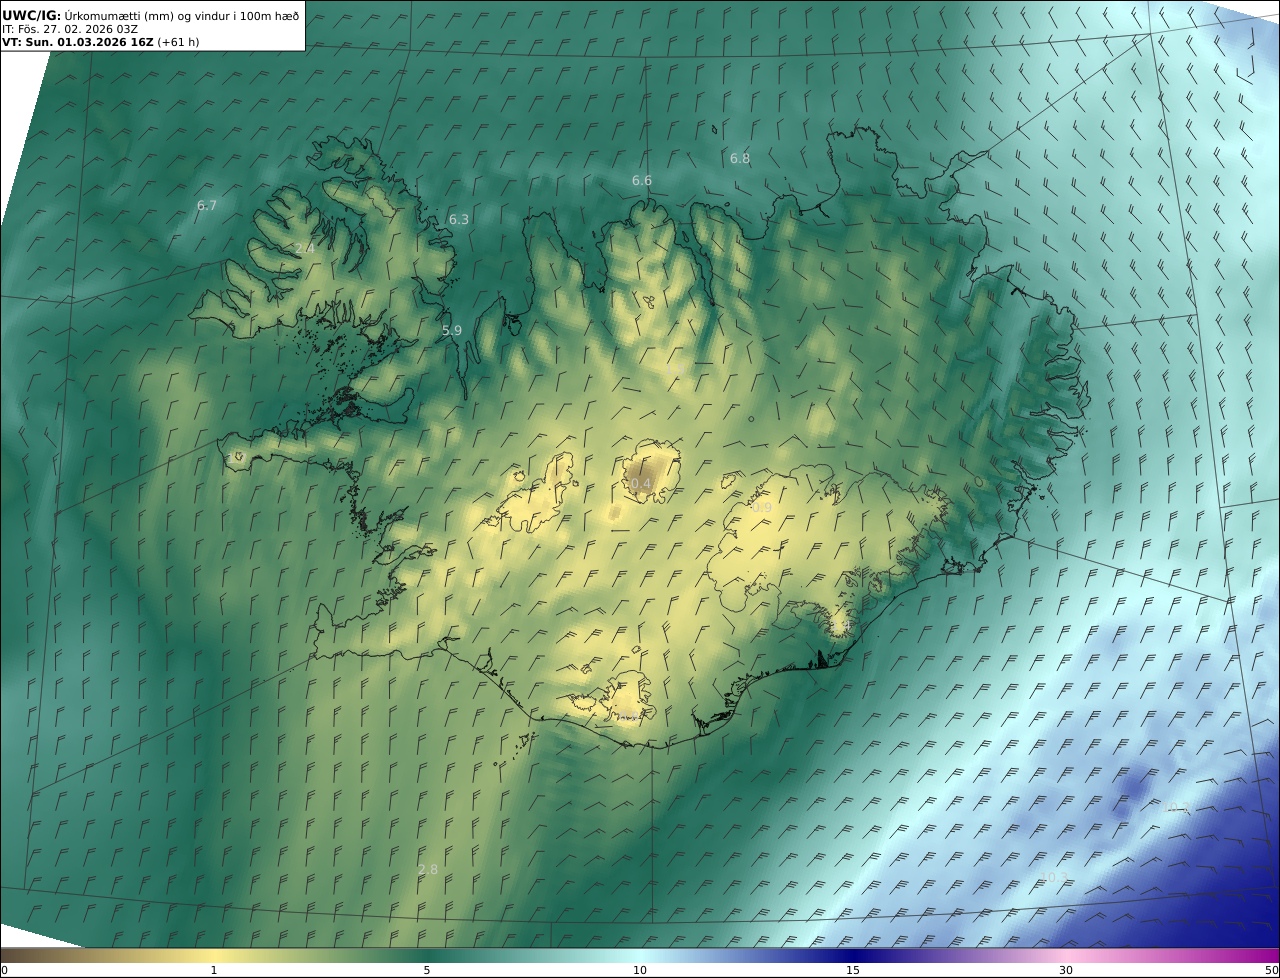
Task: Click the 5.9 value label near the fjord
Action: 452,330
